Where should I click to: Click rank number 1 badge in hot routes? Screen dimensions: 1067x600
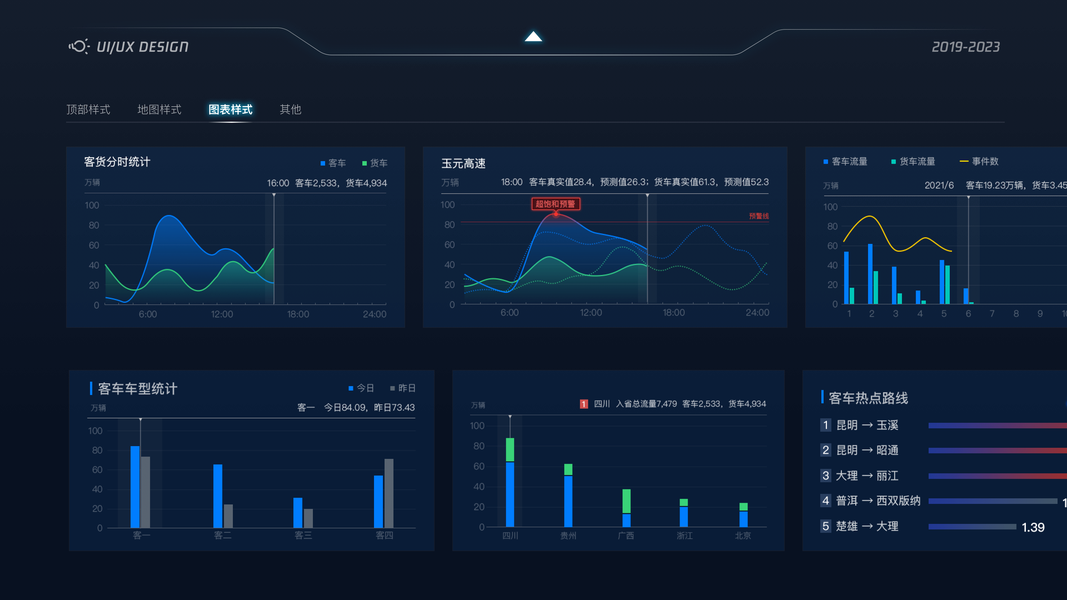click(825, 425)
